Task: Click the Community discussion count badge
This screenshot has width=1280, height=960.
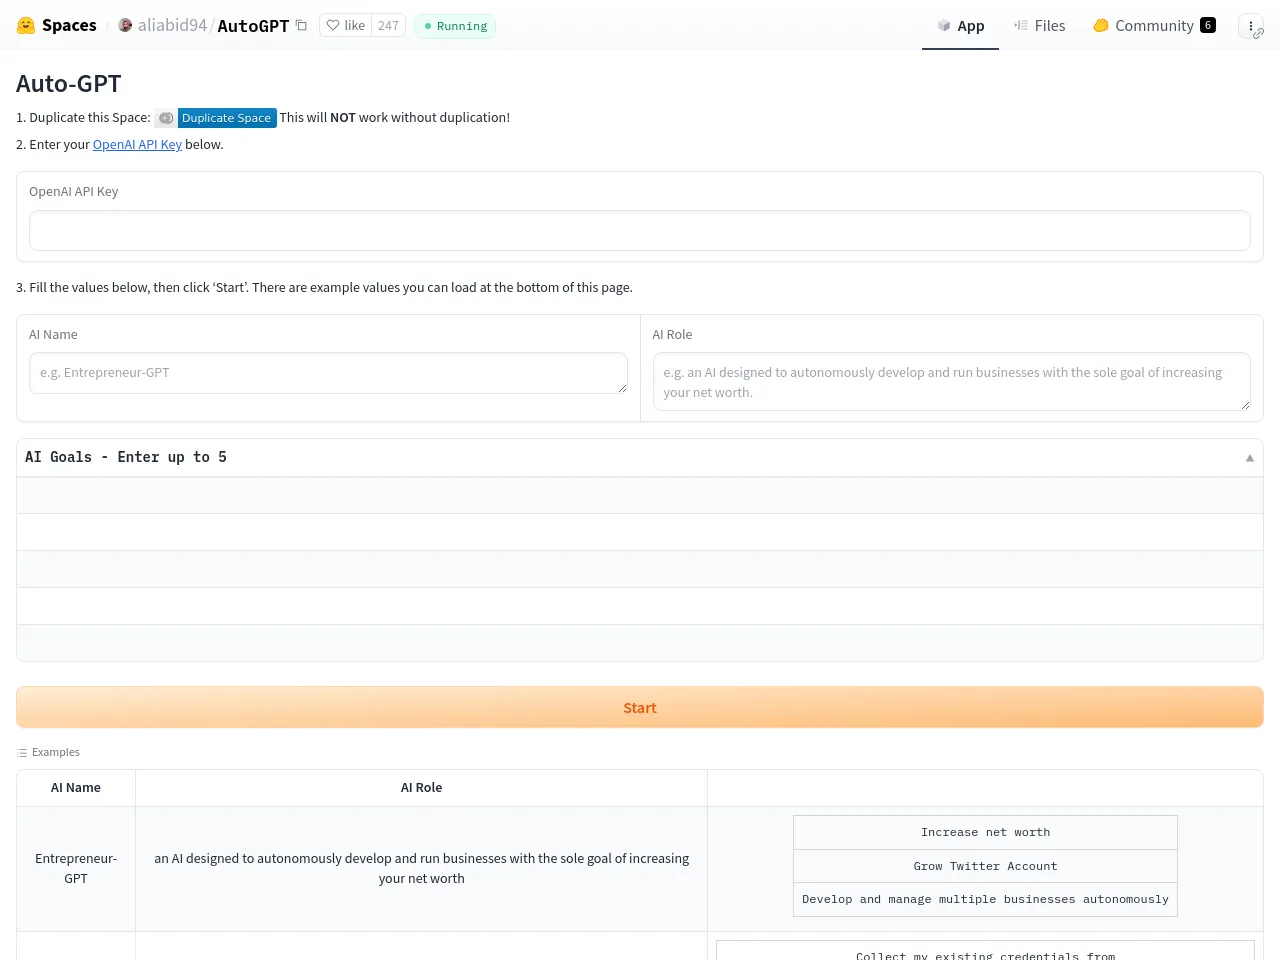Action: pos(1208,25)
